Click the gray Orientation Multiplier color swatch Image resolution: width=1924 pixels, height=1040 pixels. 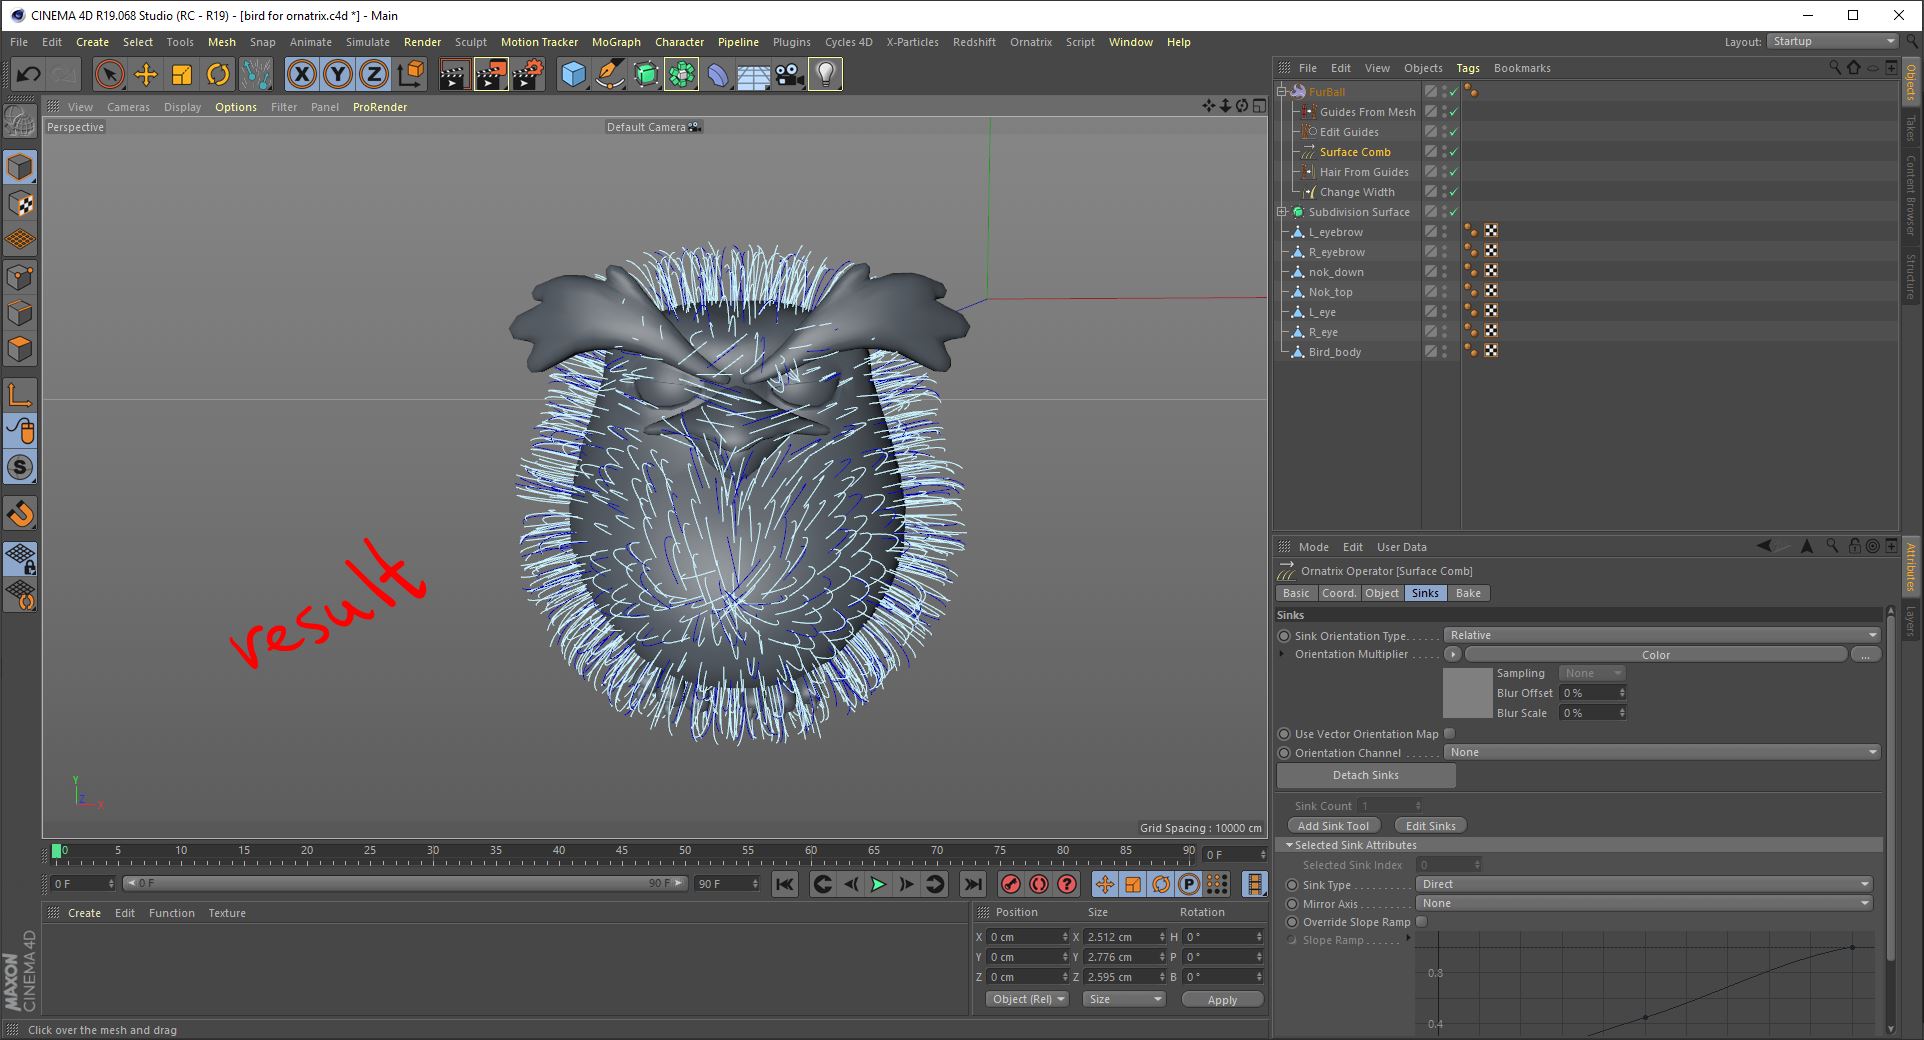click(1467, 693)
